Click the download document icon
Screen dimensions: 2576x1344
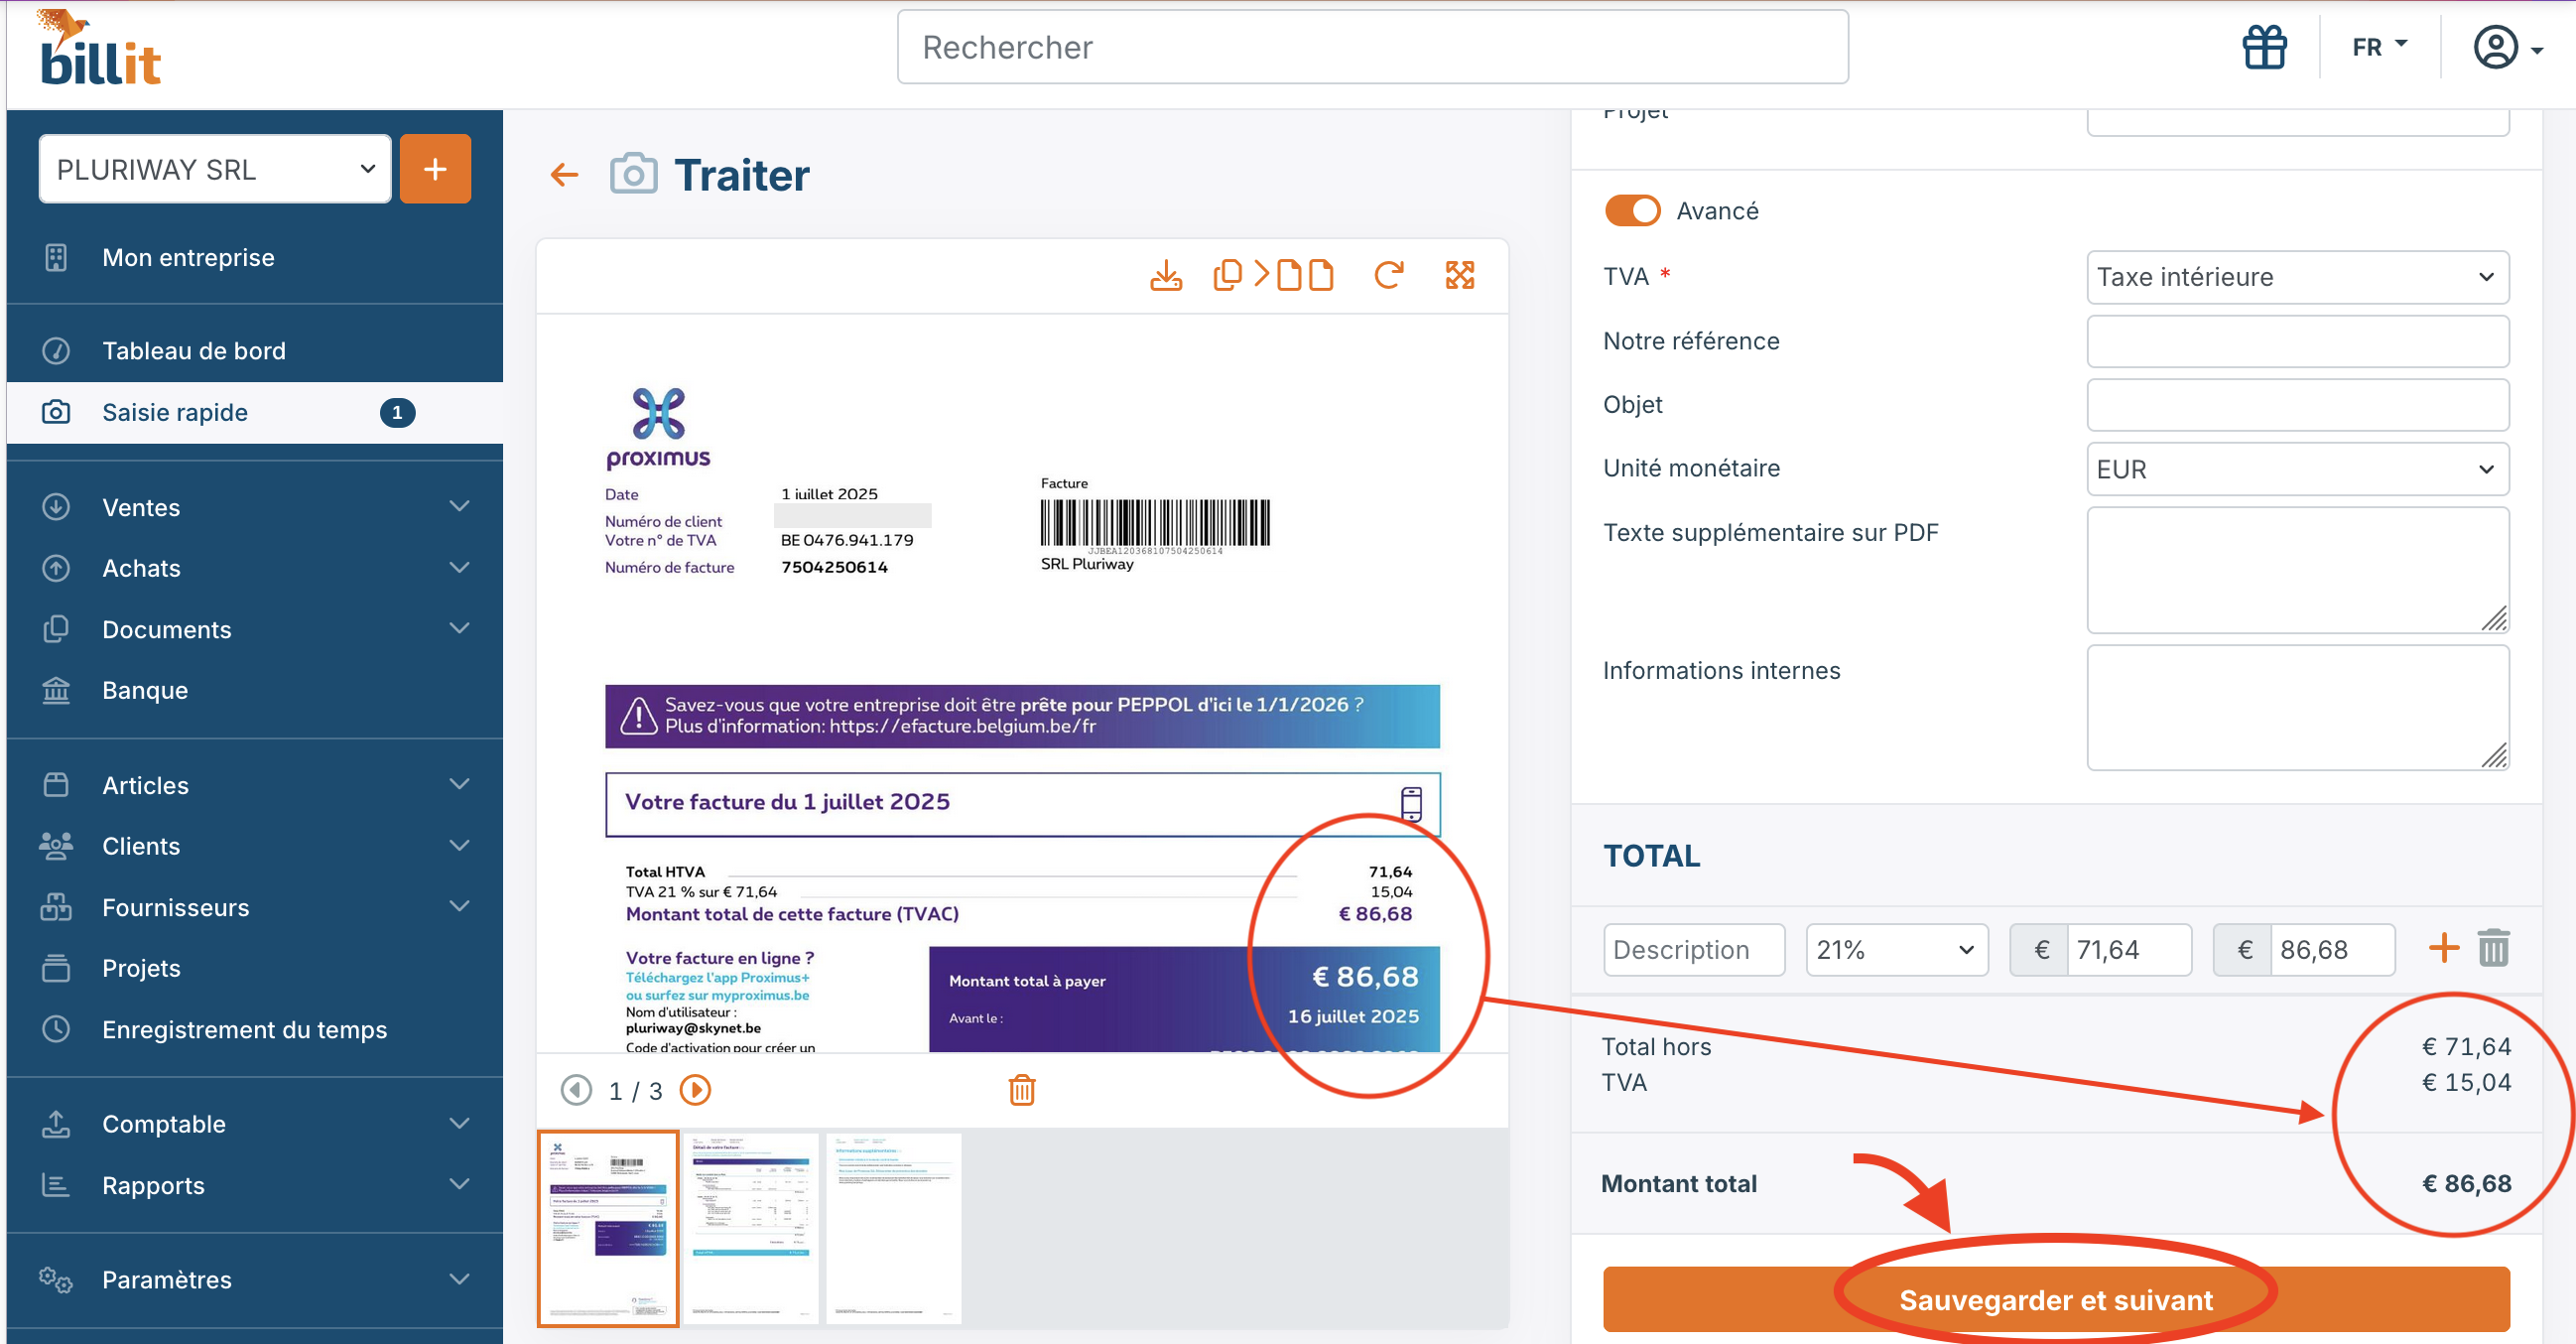coord(1165,275)
